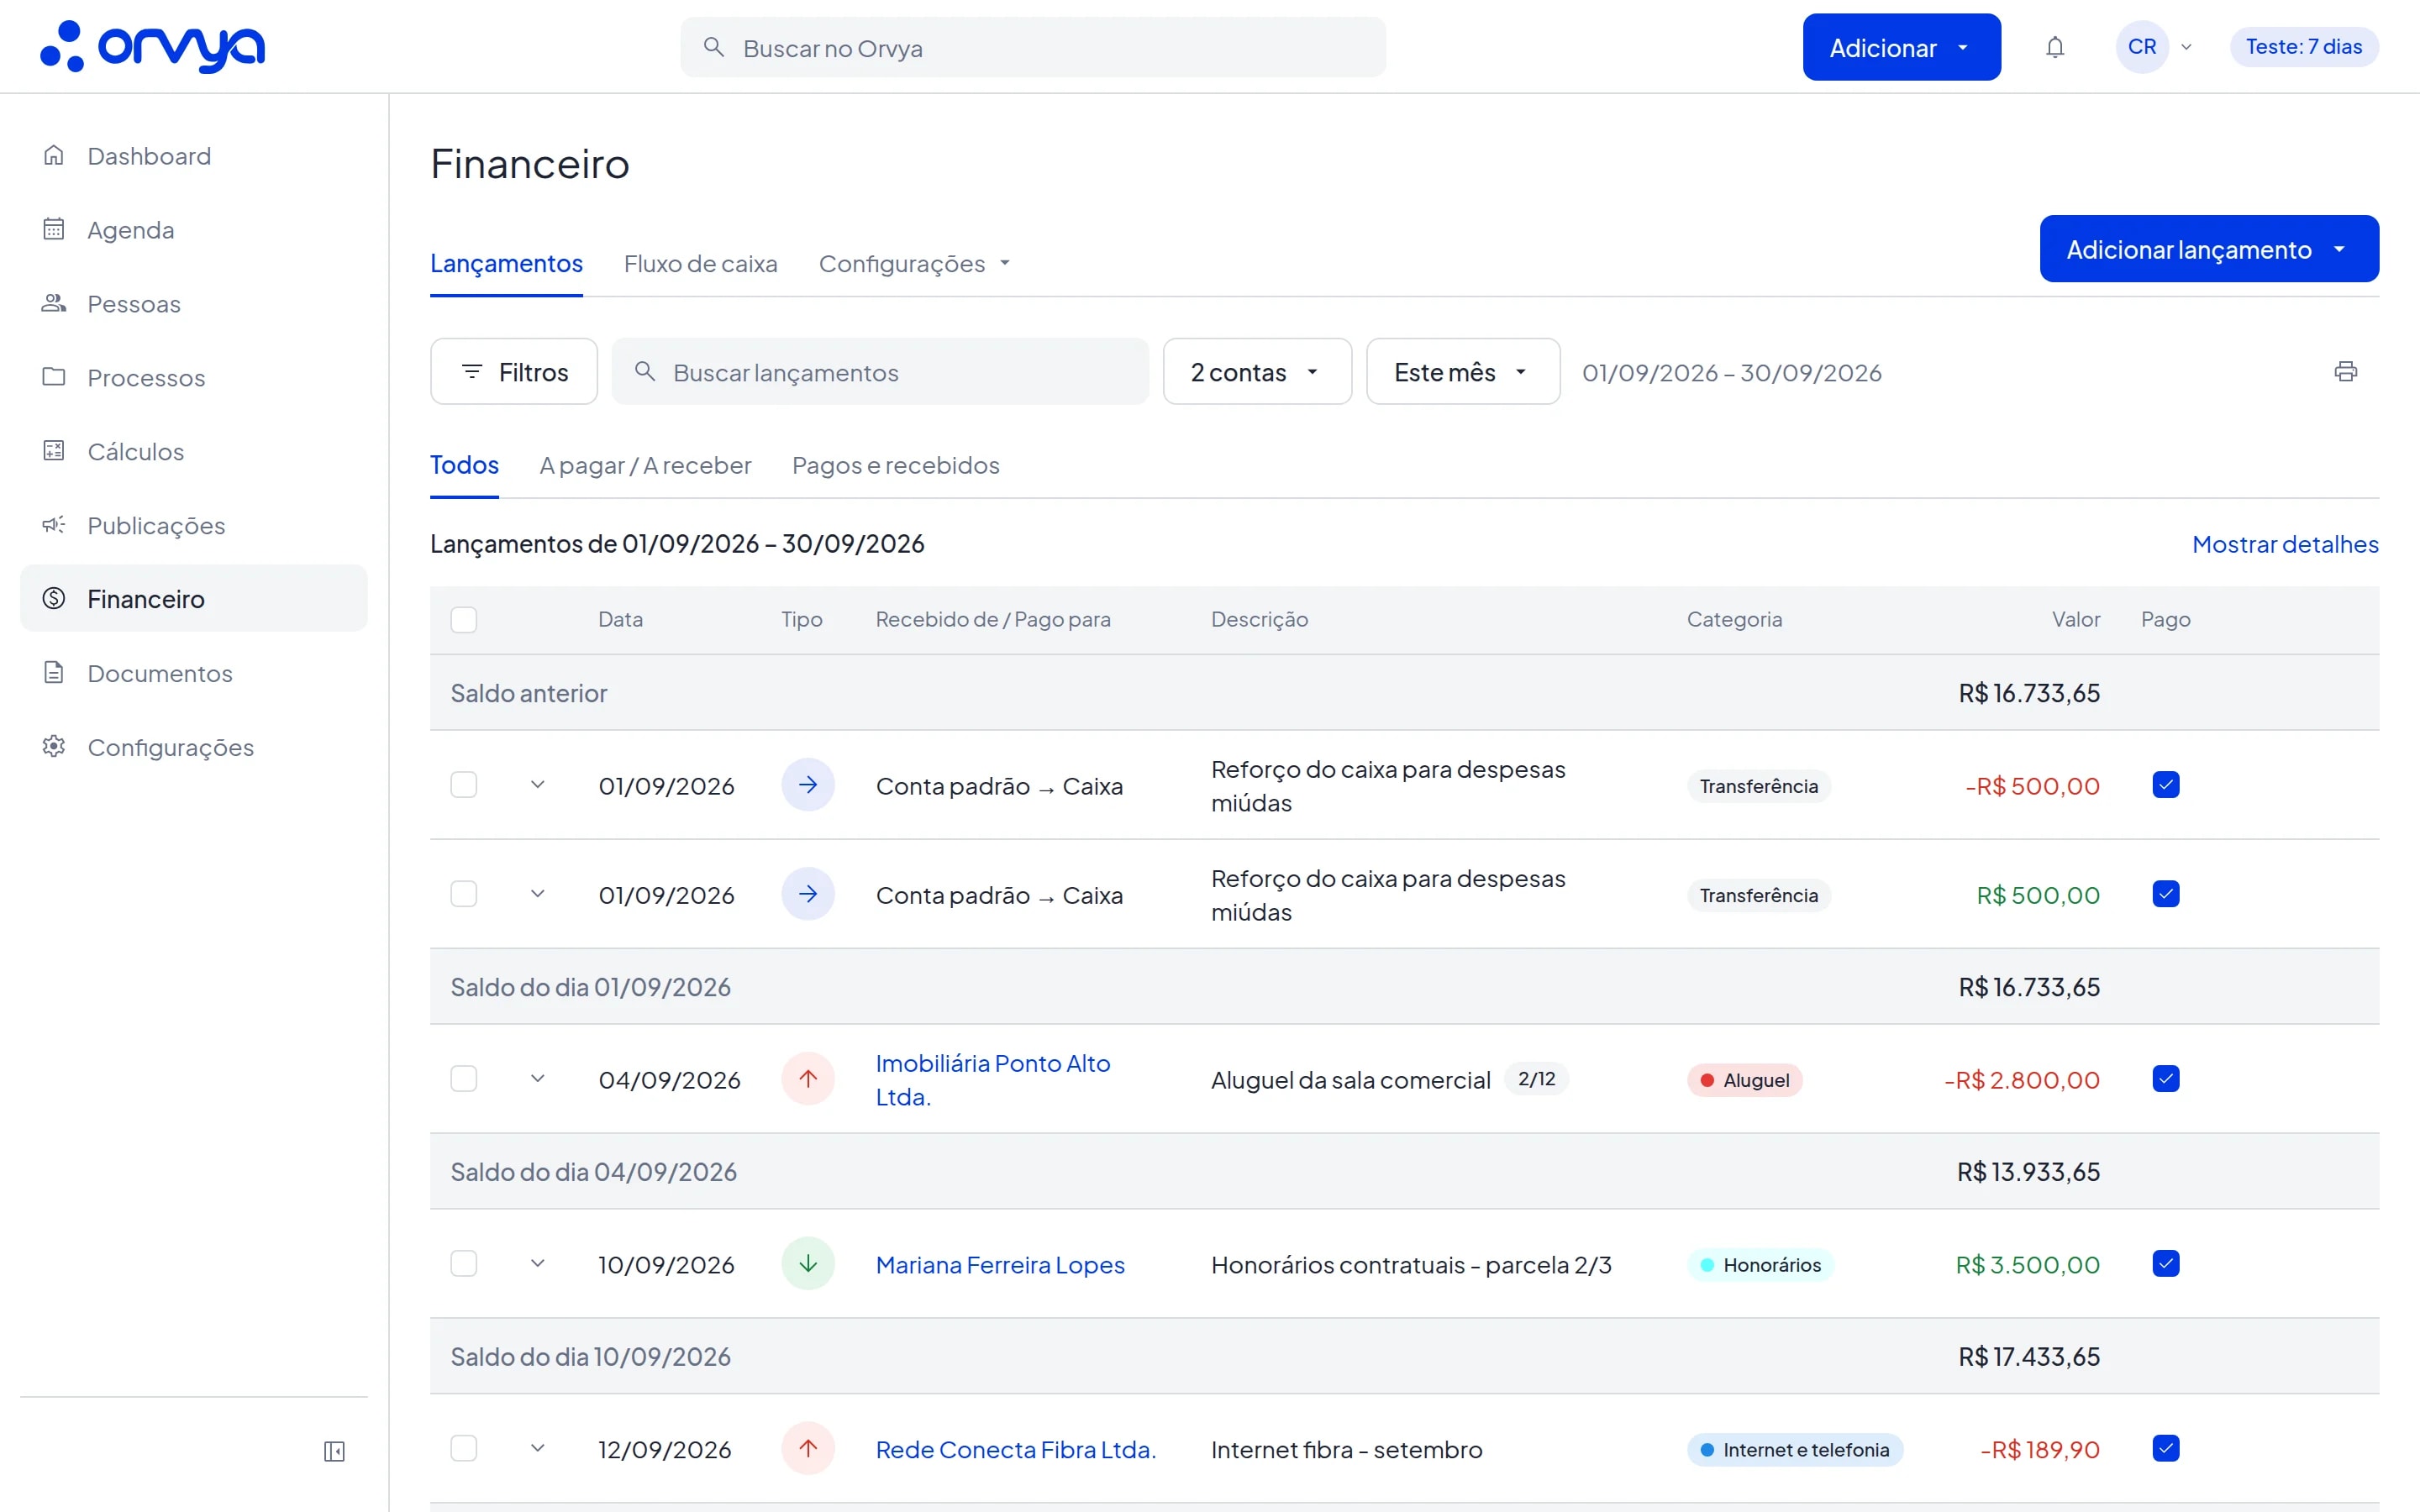Select row checkbox for Mariana Ferreira Lopes
The width and height of the screenshot is (2420, 1512).
point(464,1264)
